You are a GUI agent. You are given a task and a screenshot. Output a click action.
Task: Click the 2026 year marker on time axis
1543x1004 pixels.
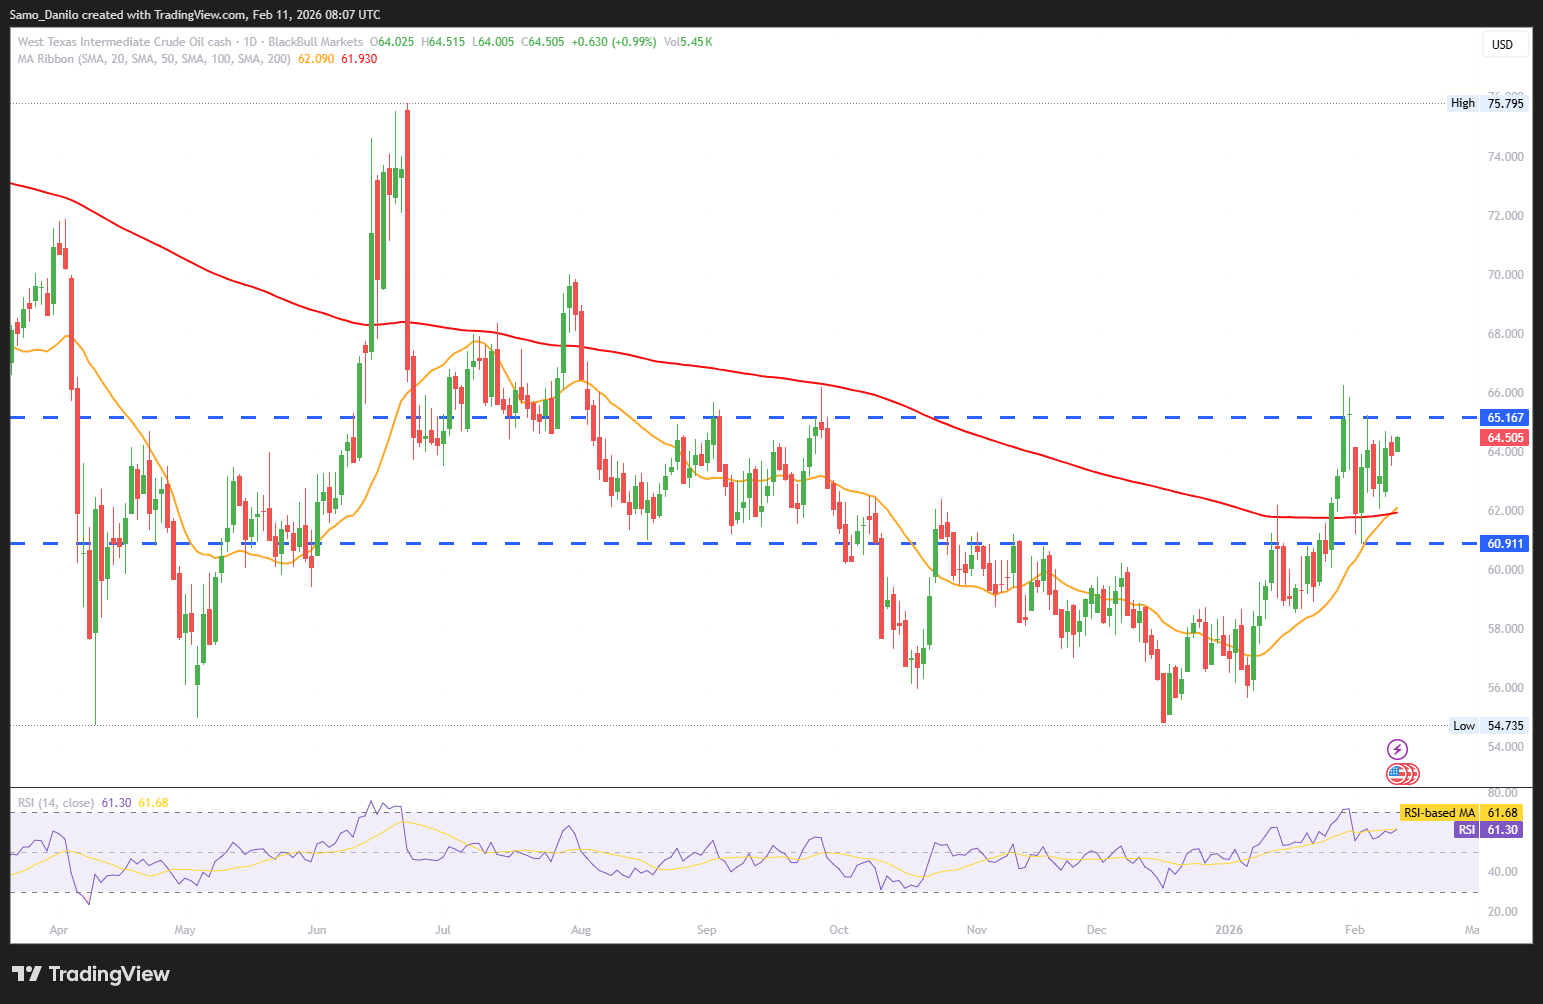pyautogui.click(x=1228, y=930)
